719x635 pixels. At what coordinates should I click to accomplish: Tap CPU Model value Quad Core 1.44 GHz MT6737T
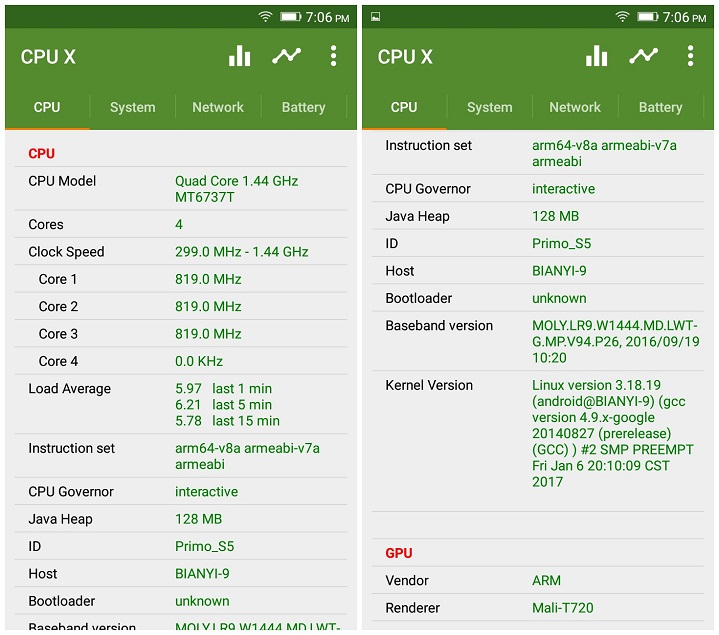[x=237, y=189]
